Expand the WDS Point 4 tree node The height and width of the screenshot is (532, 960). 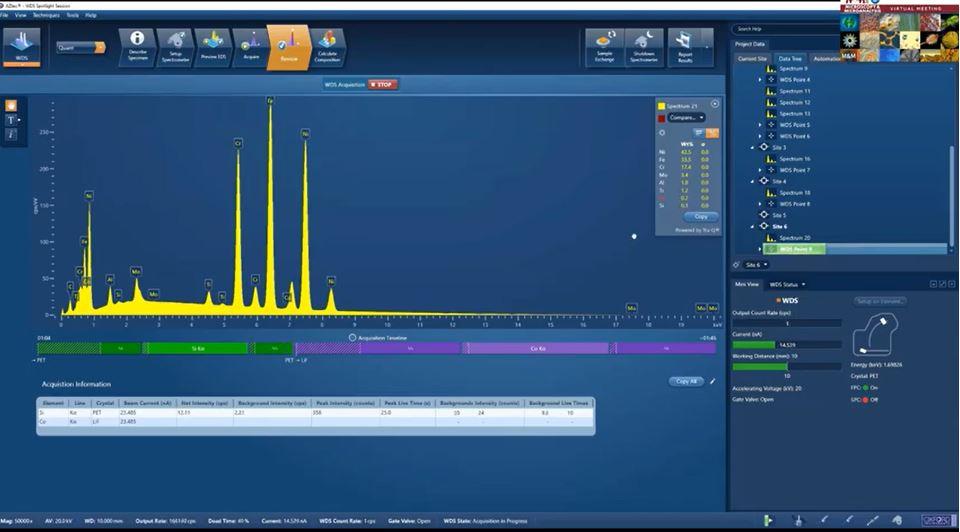tap(760, 79)
